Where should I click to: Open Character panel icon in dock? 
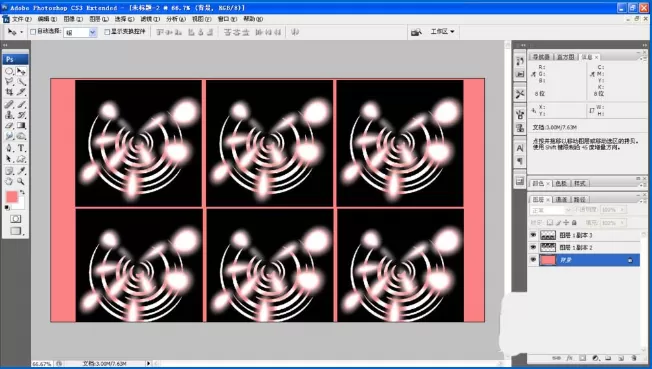520,148
